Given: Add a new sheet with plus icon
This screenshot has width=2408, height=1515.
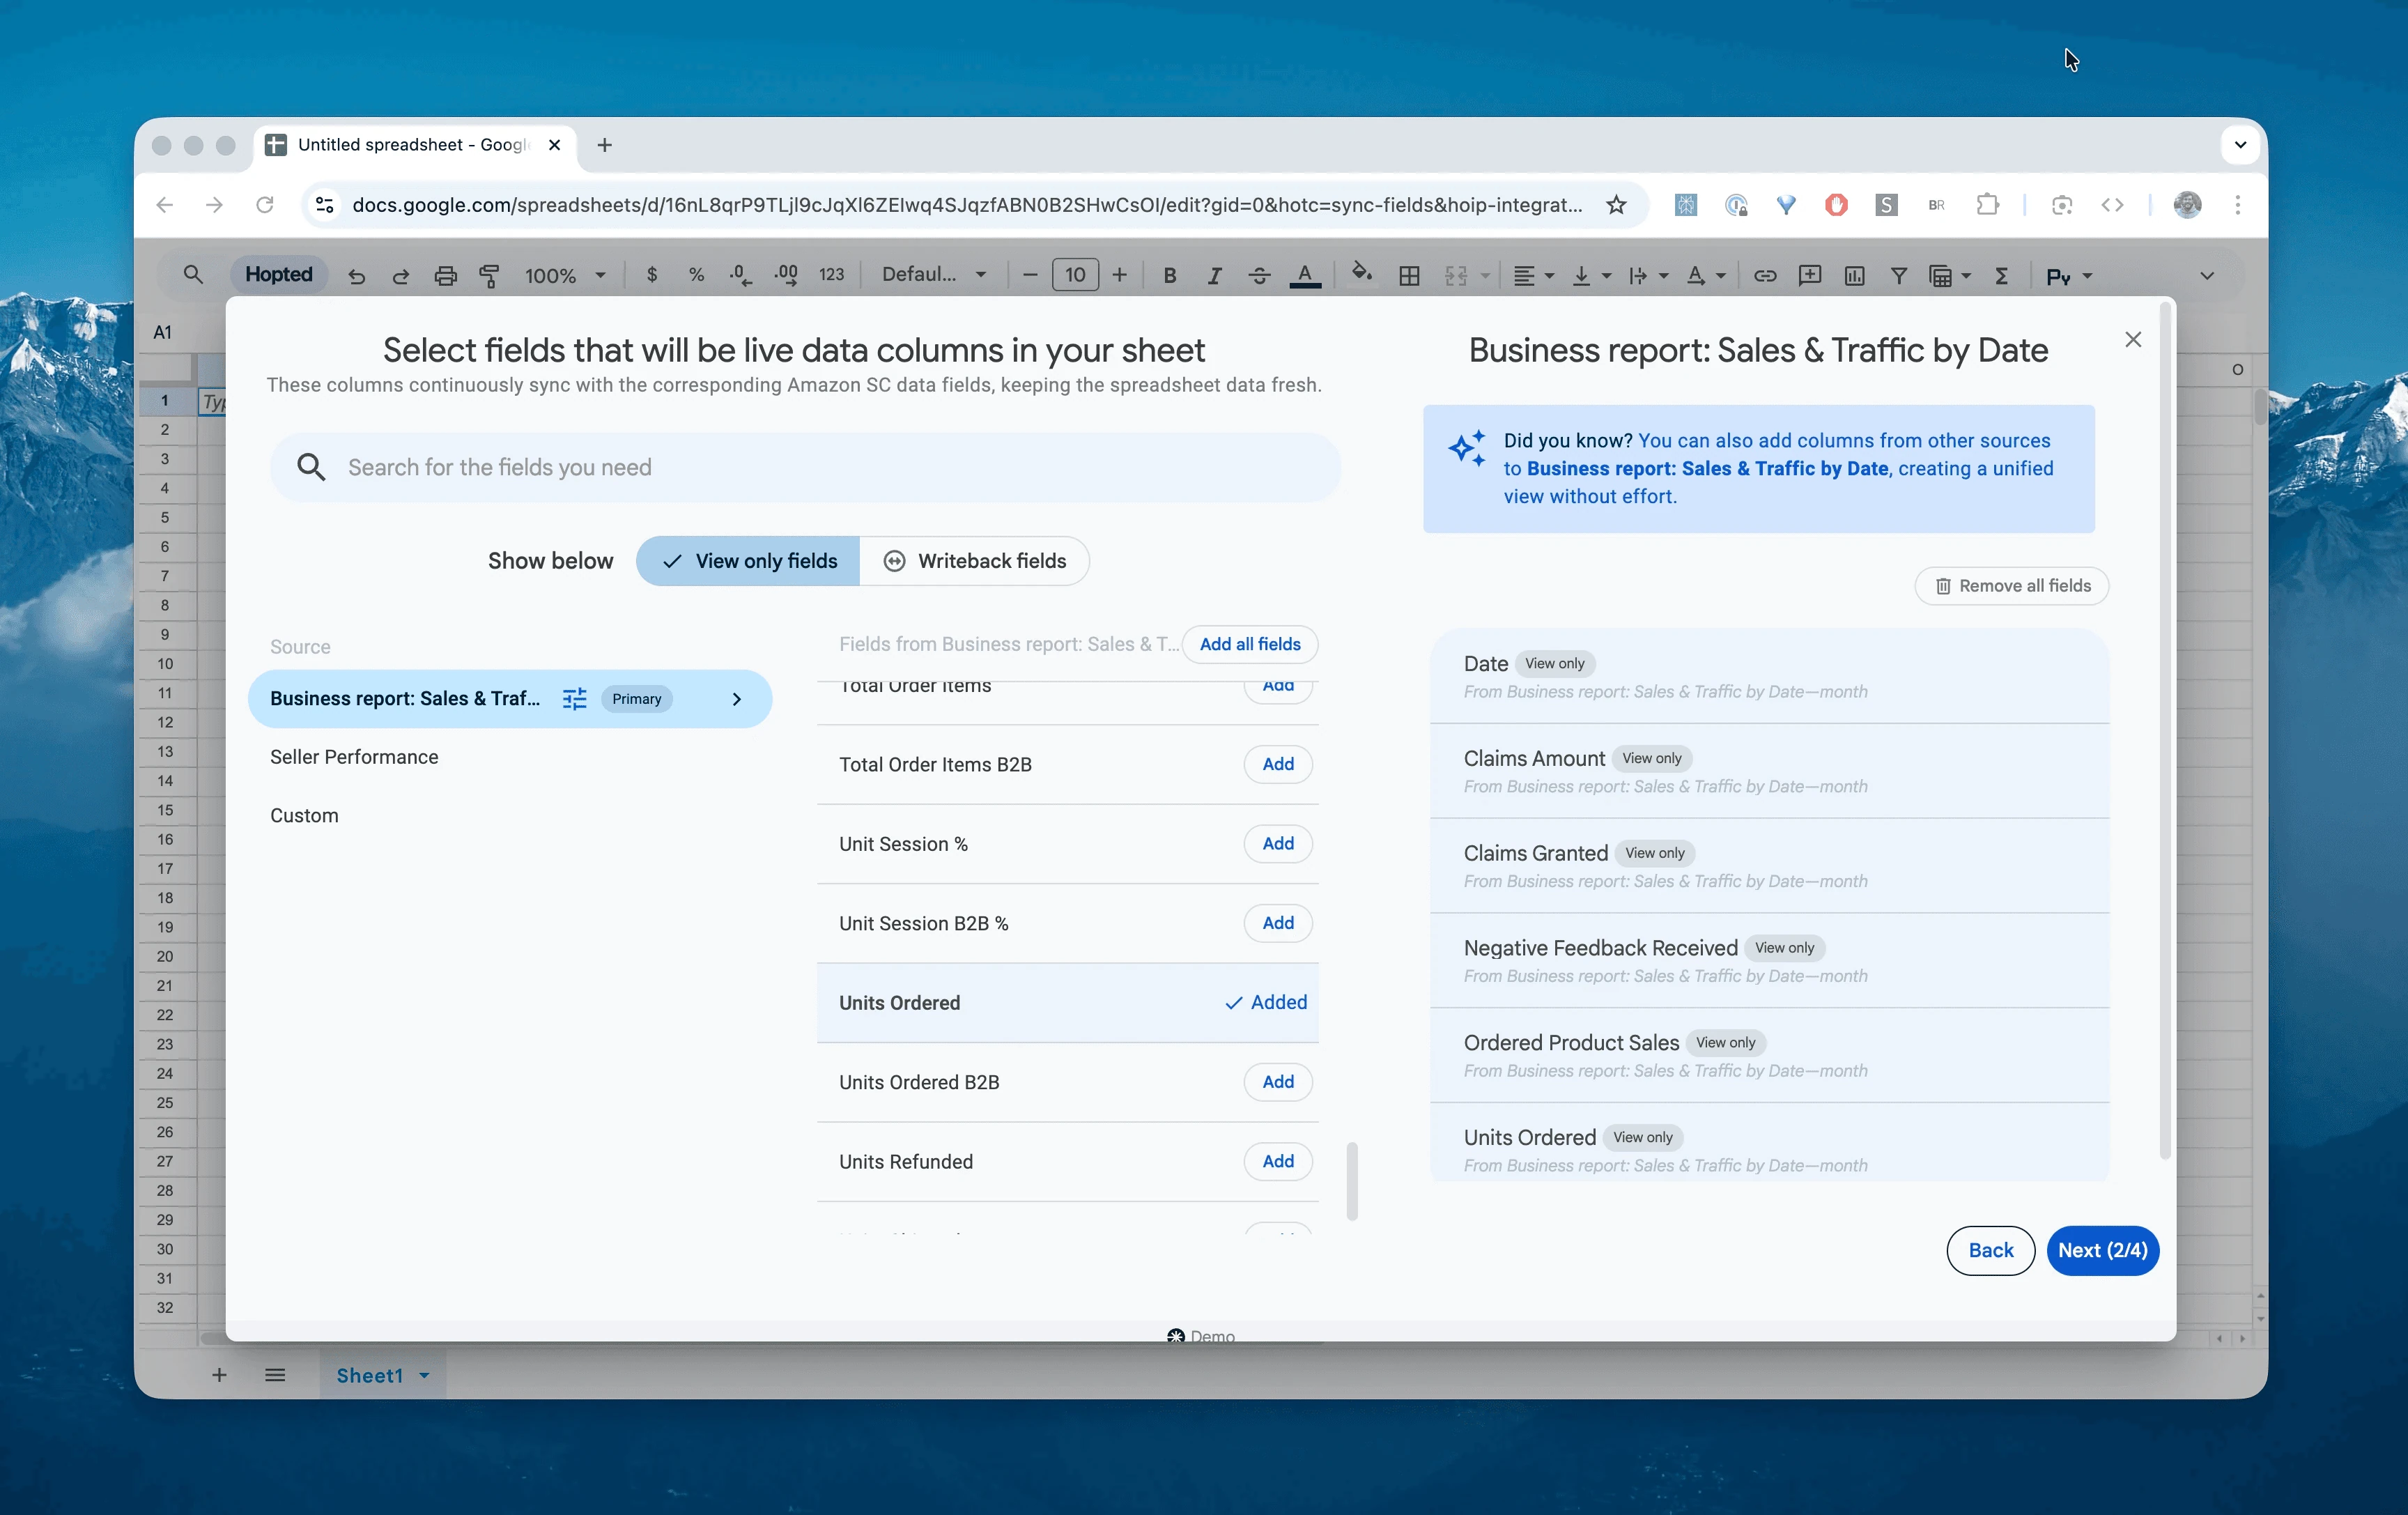Looking at the screenshot, I should click(x=219, y=1375).
